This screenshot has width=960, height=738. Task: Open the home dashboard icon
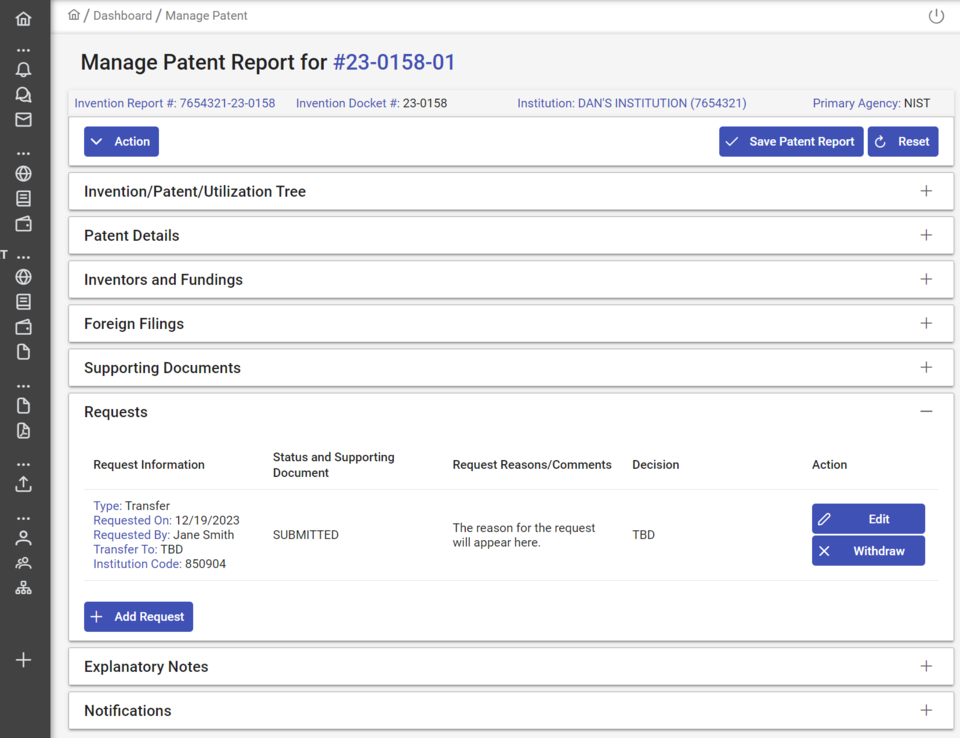tap(23, 16)
